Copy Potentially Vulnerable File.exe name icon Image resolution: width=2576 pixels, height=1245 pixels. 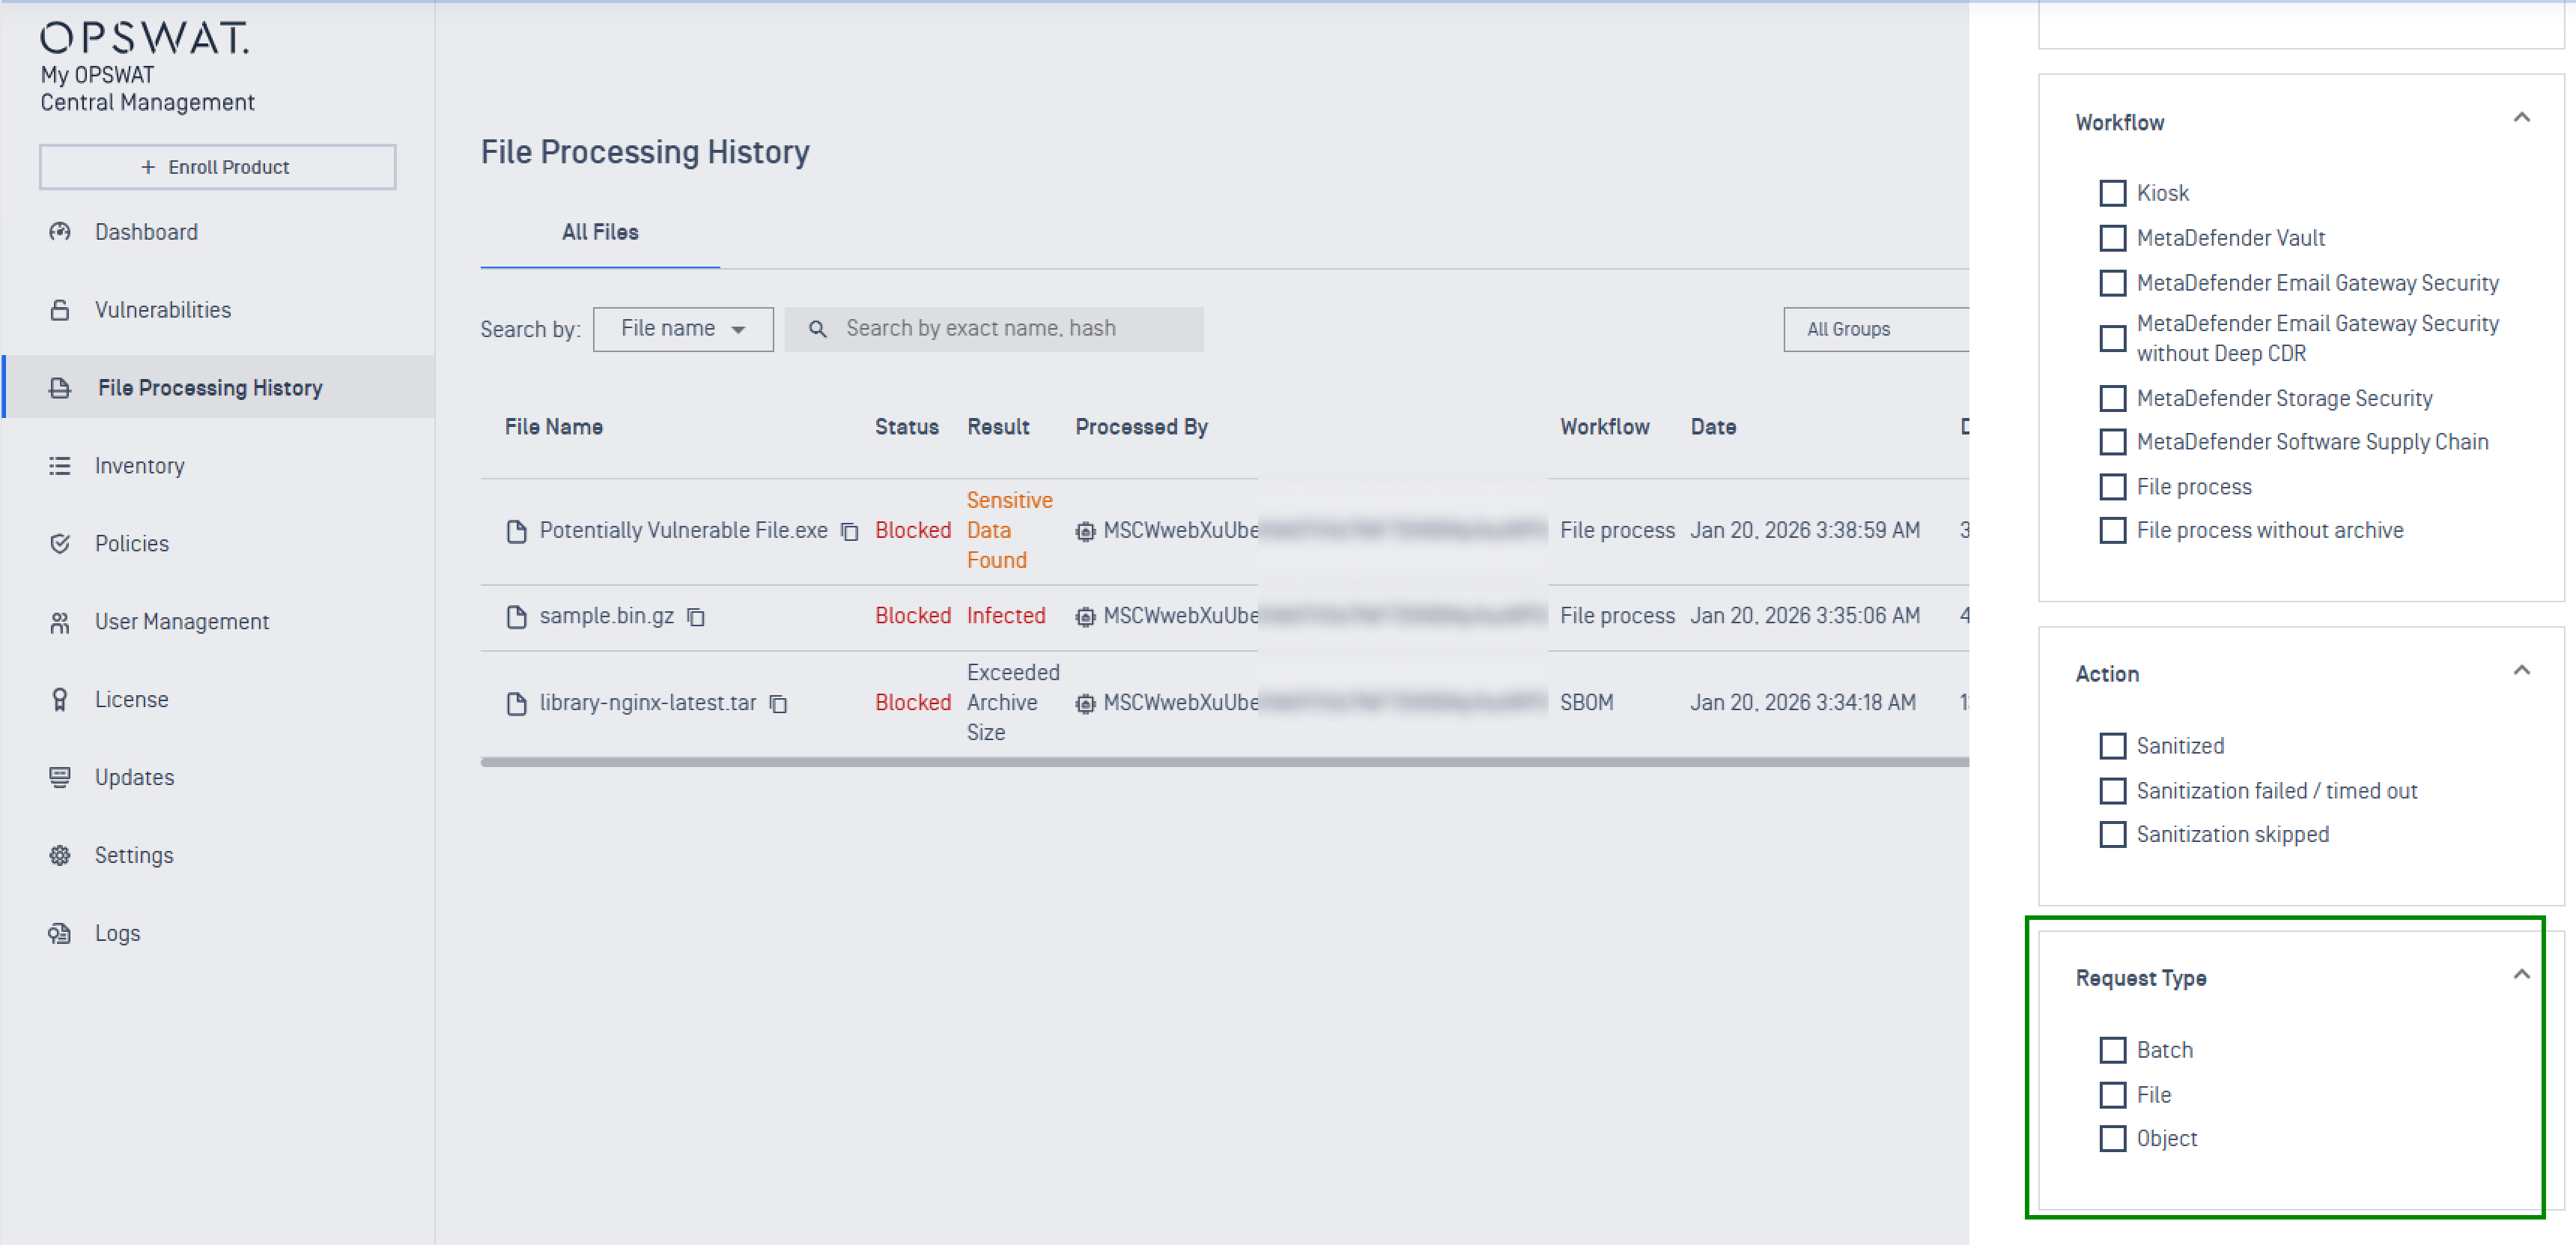849,531
